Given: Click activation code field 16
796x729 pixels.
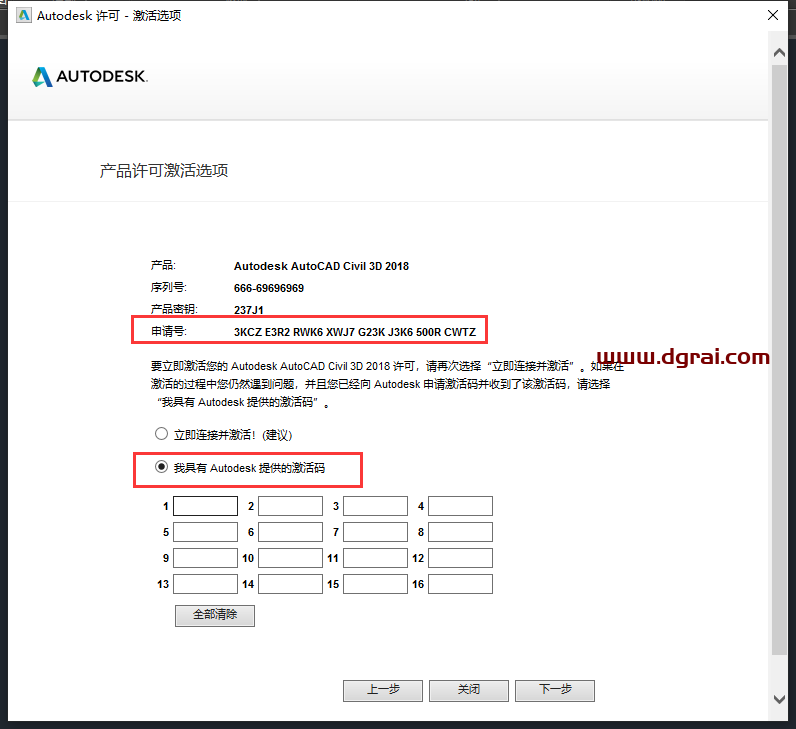Looking at the screenshot, I should [x=460, y=584].
